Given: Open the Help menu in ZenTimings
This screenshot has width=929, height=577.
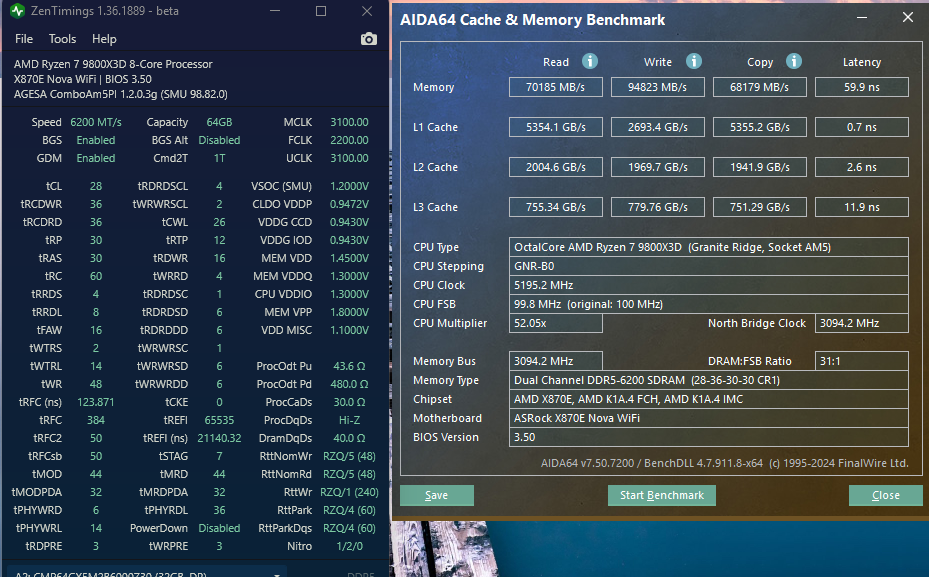Looking at the screenshot, I should (104, 39).
